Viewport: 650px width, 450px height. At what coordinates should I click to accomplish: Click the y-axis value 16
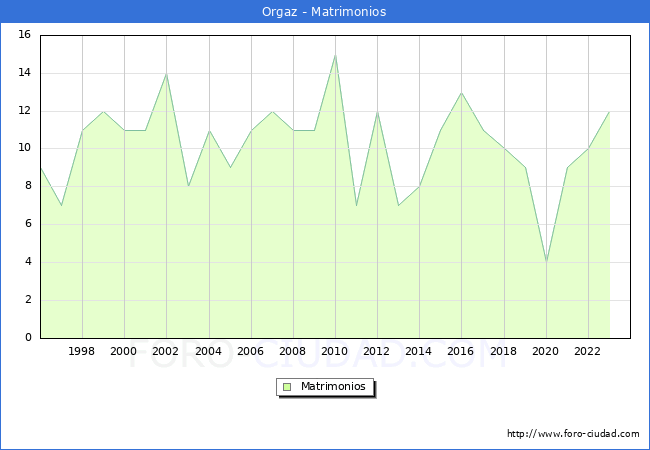(24, 34)
